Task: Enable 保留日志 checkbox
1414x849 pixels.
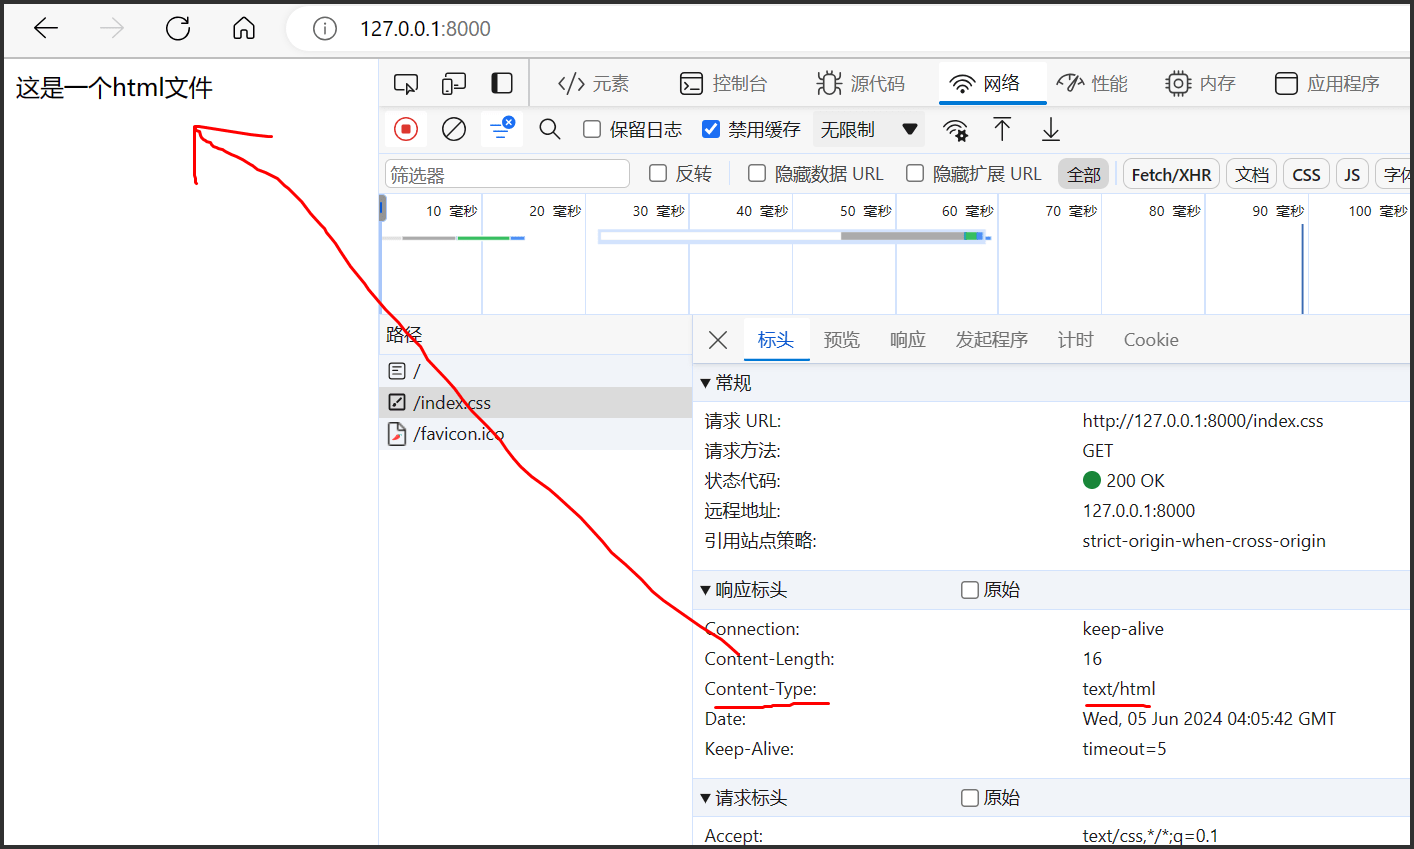Action: click(x=592, y=129)
